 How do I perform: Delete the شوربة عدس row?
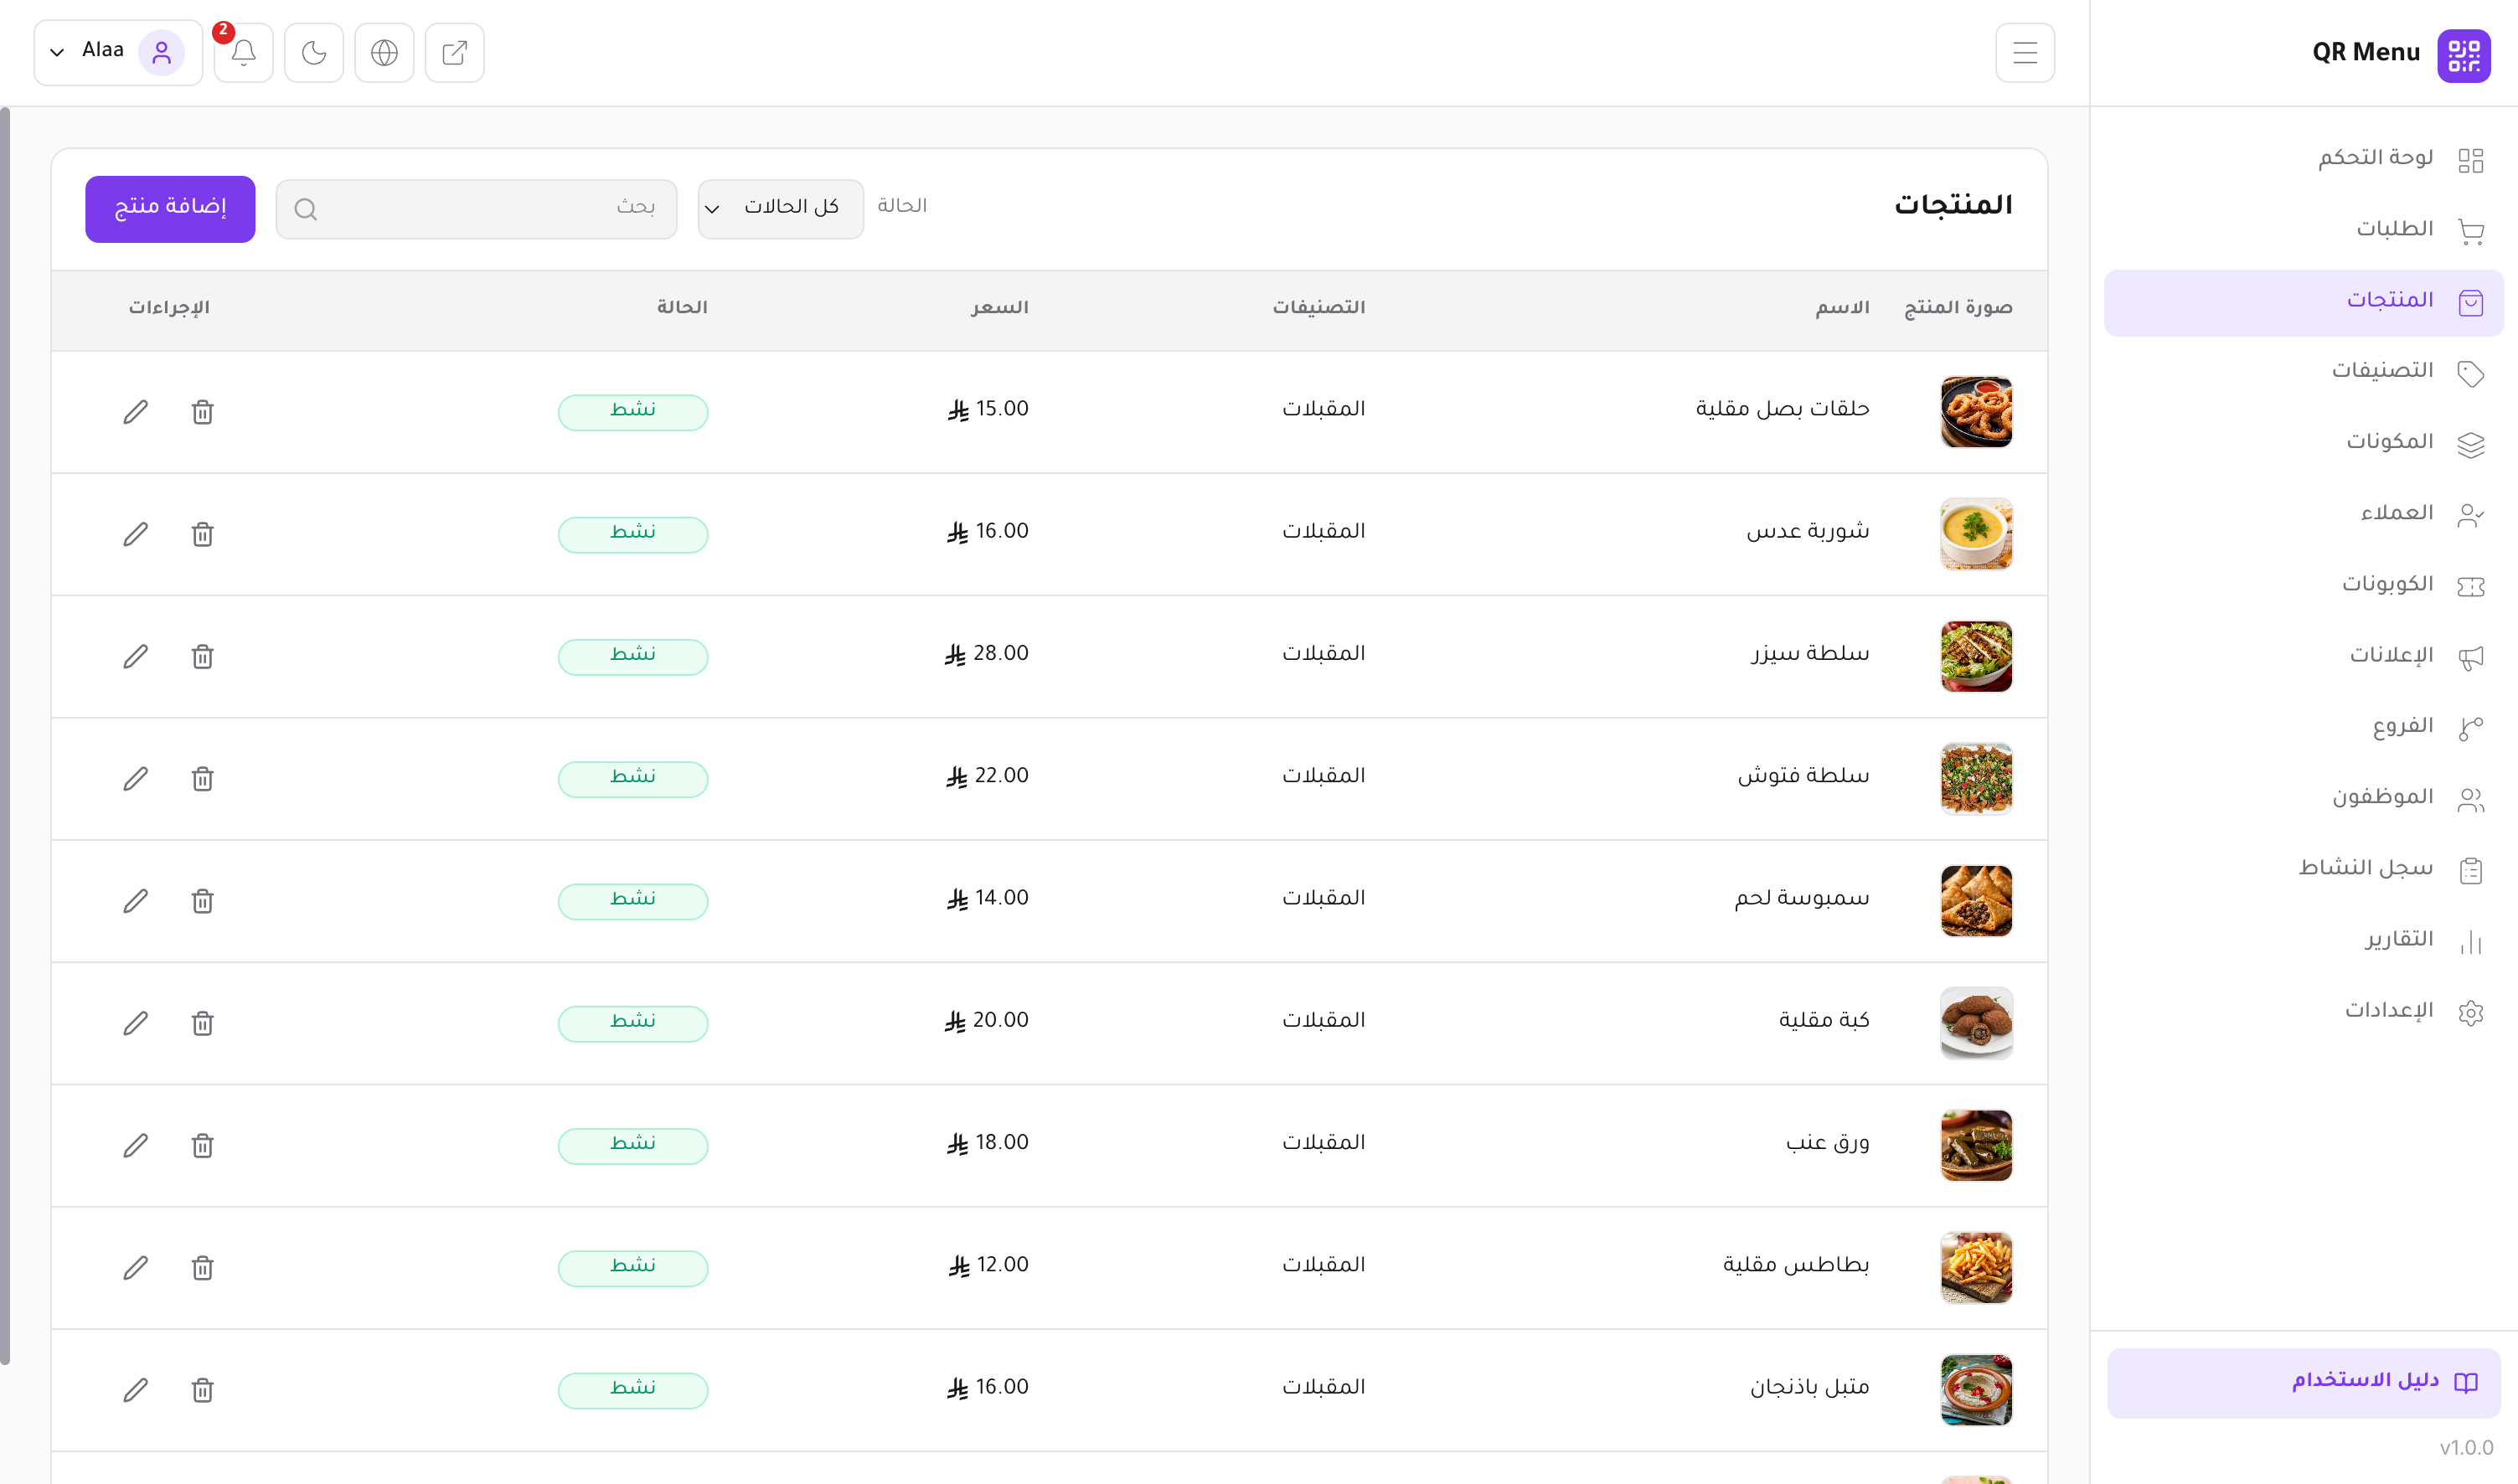203,534
